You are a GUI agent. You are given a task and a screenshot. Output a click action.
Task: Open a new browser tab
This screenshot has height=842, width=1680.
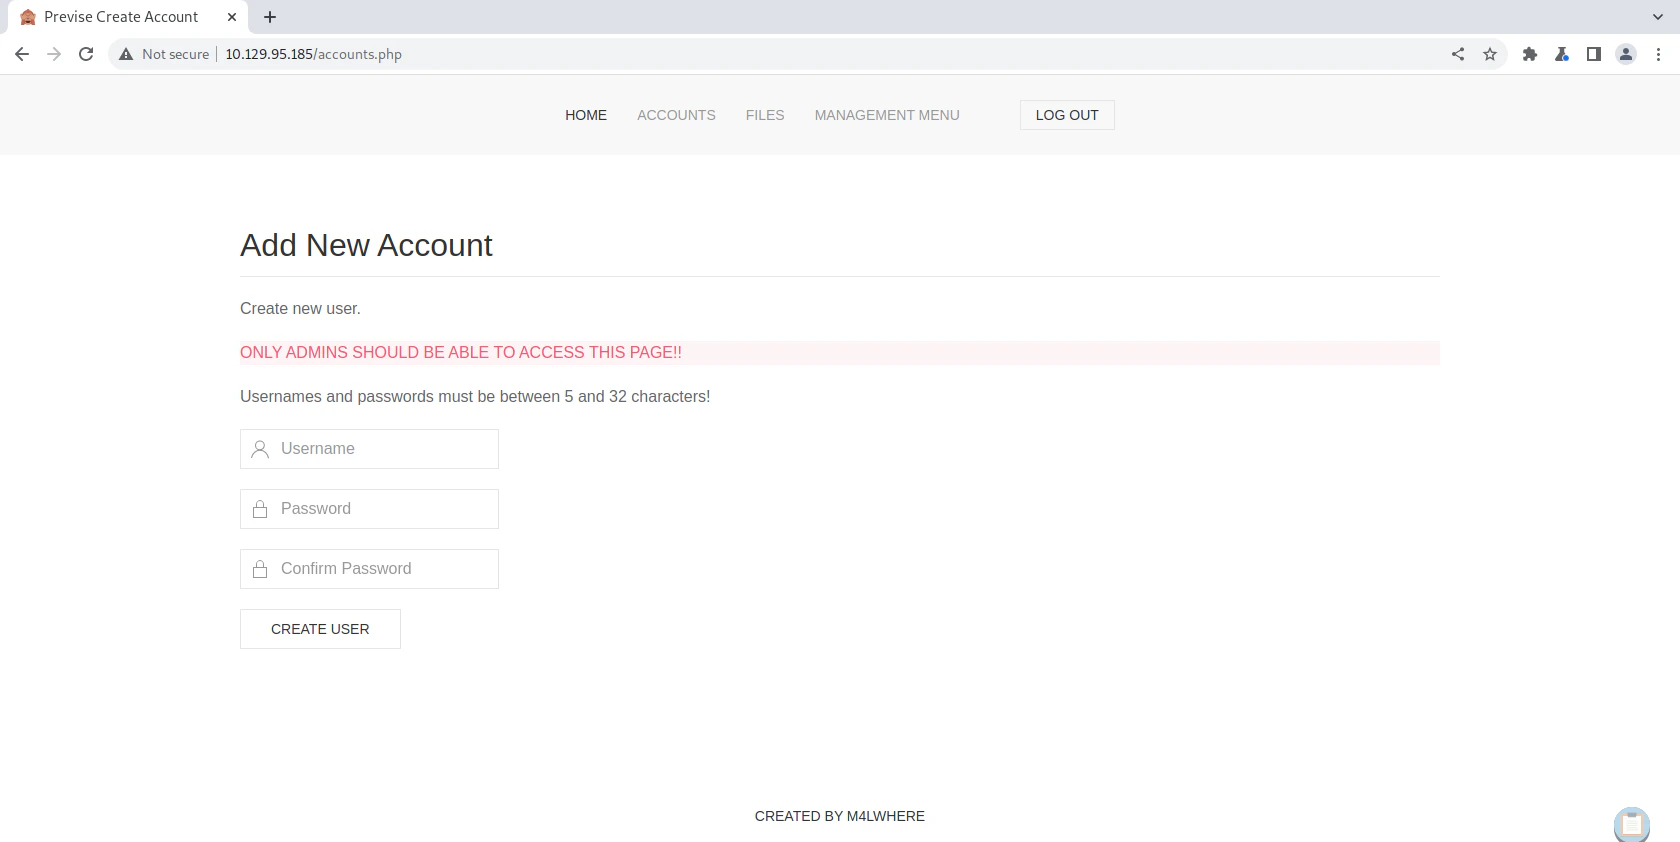pyautogui.click(x=270, y=17)
